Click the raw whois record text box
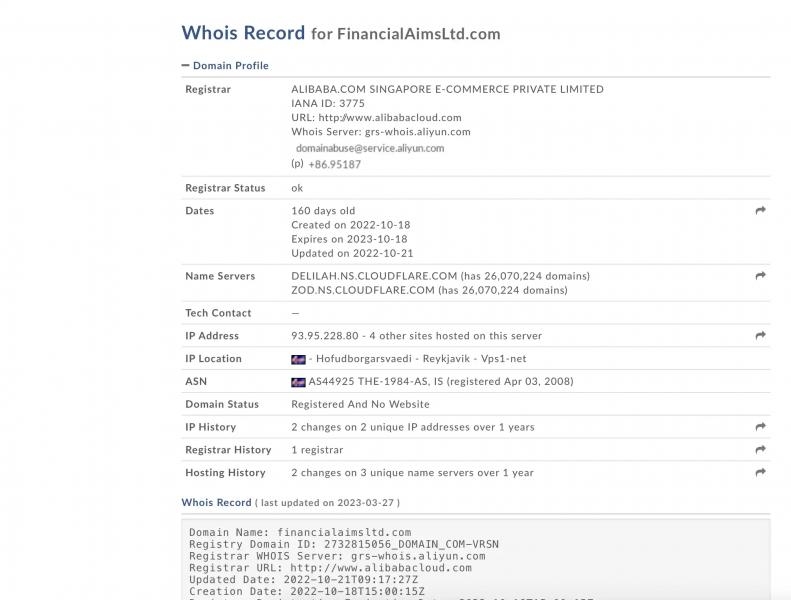The width and height of the screenshot is (791, 600). coord(476,560)
